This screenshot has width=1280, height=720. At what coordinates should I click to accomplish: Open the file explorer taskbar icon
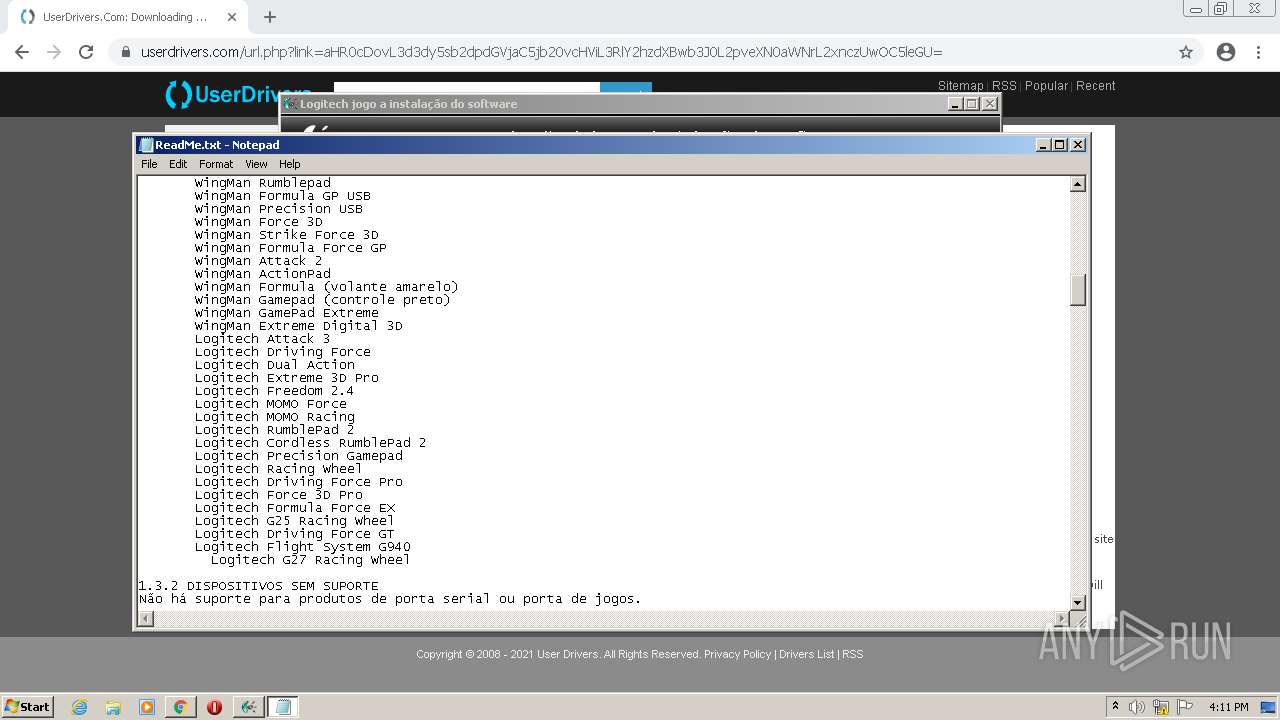(x=113, y=707)
